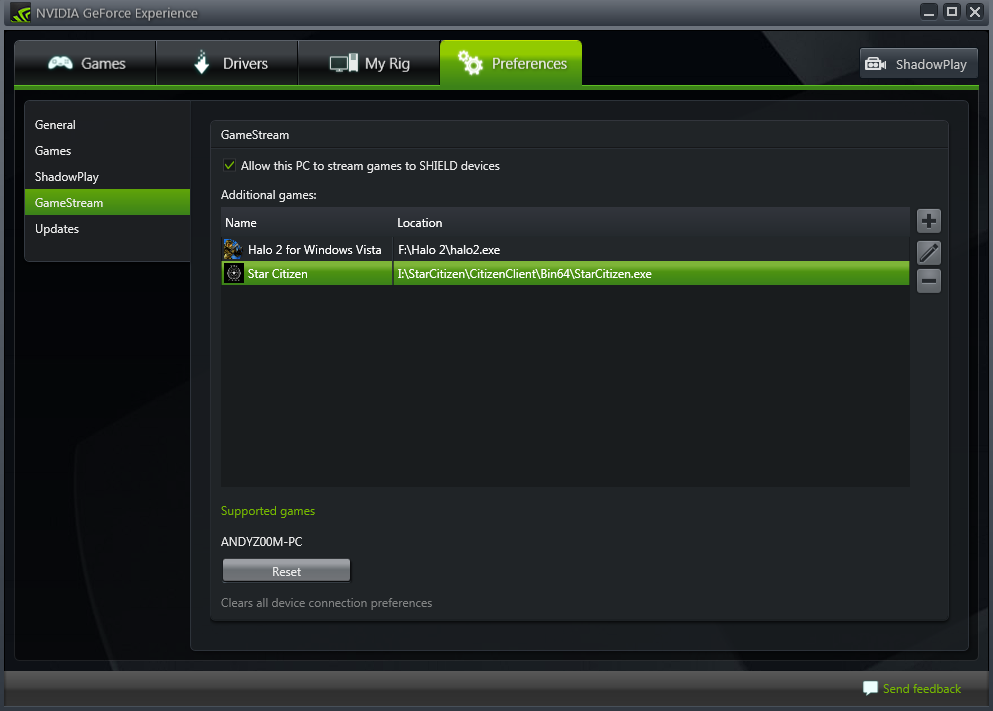Select the pencil icon to edit game entry
The height and width of the screenshot is (711, 993).
pyautogui.click(x=928, y=253)
